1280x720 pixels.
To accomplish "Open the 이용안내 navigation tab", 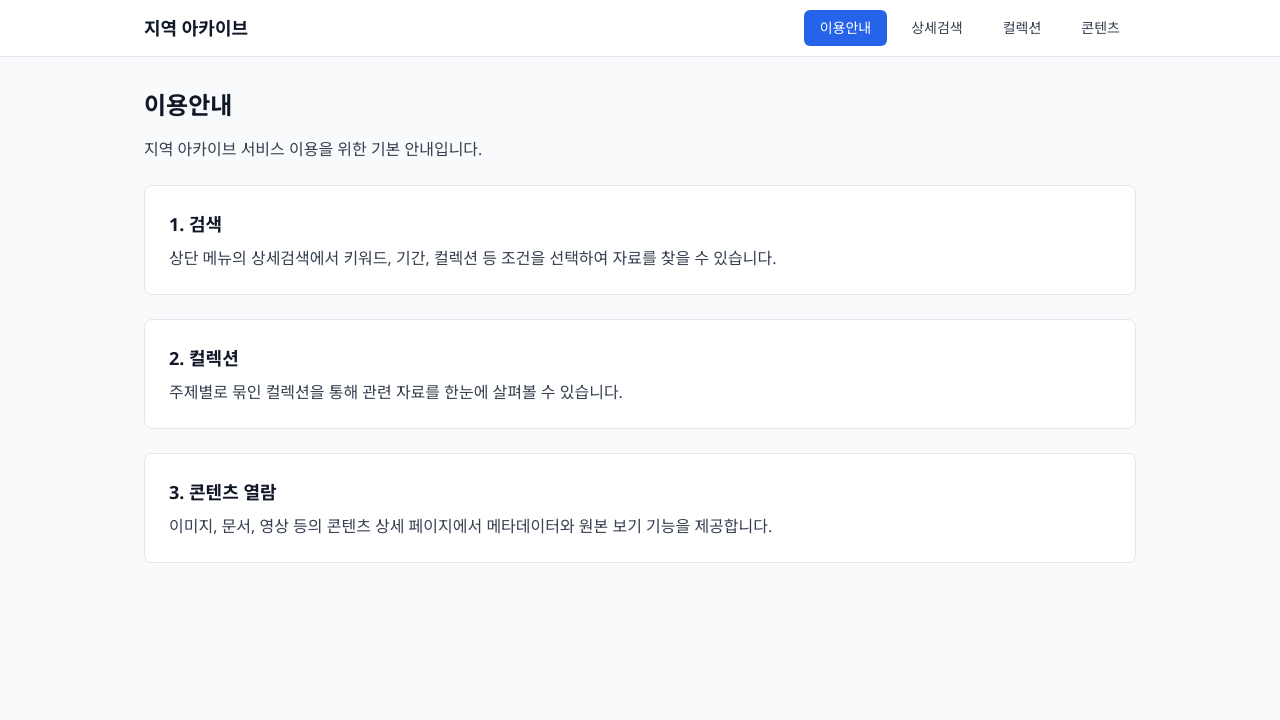I will click(845, 28).
